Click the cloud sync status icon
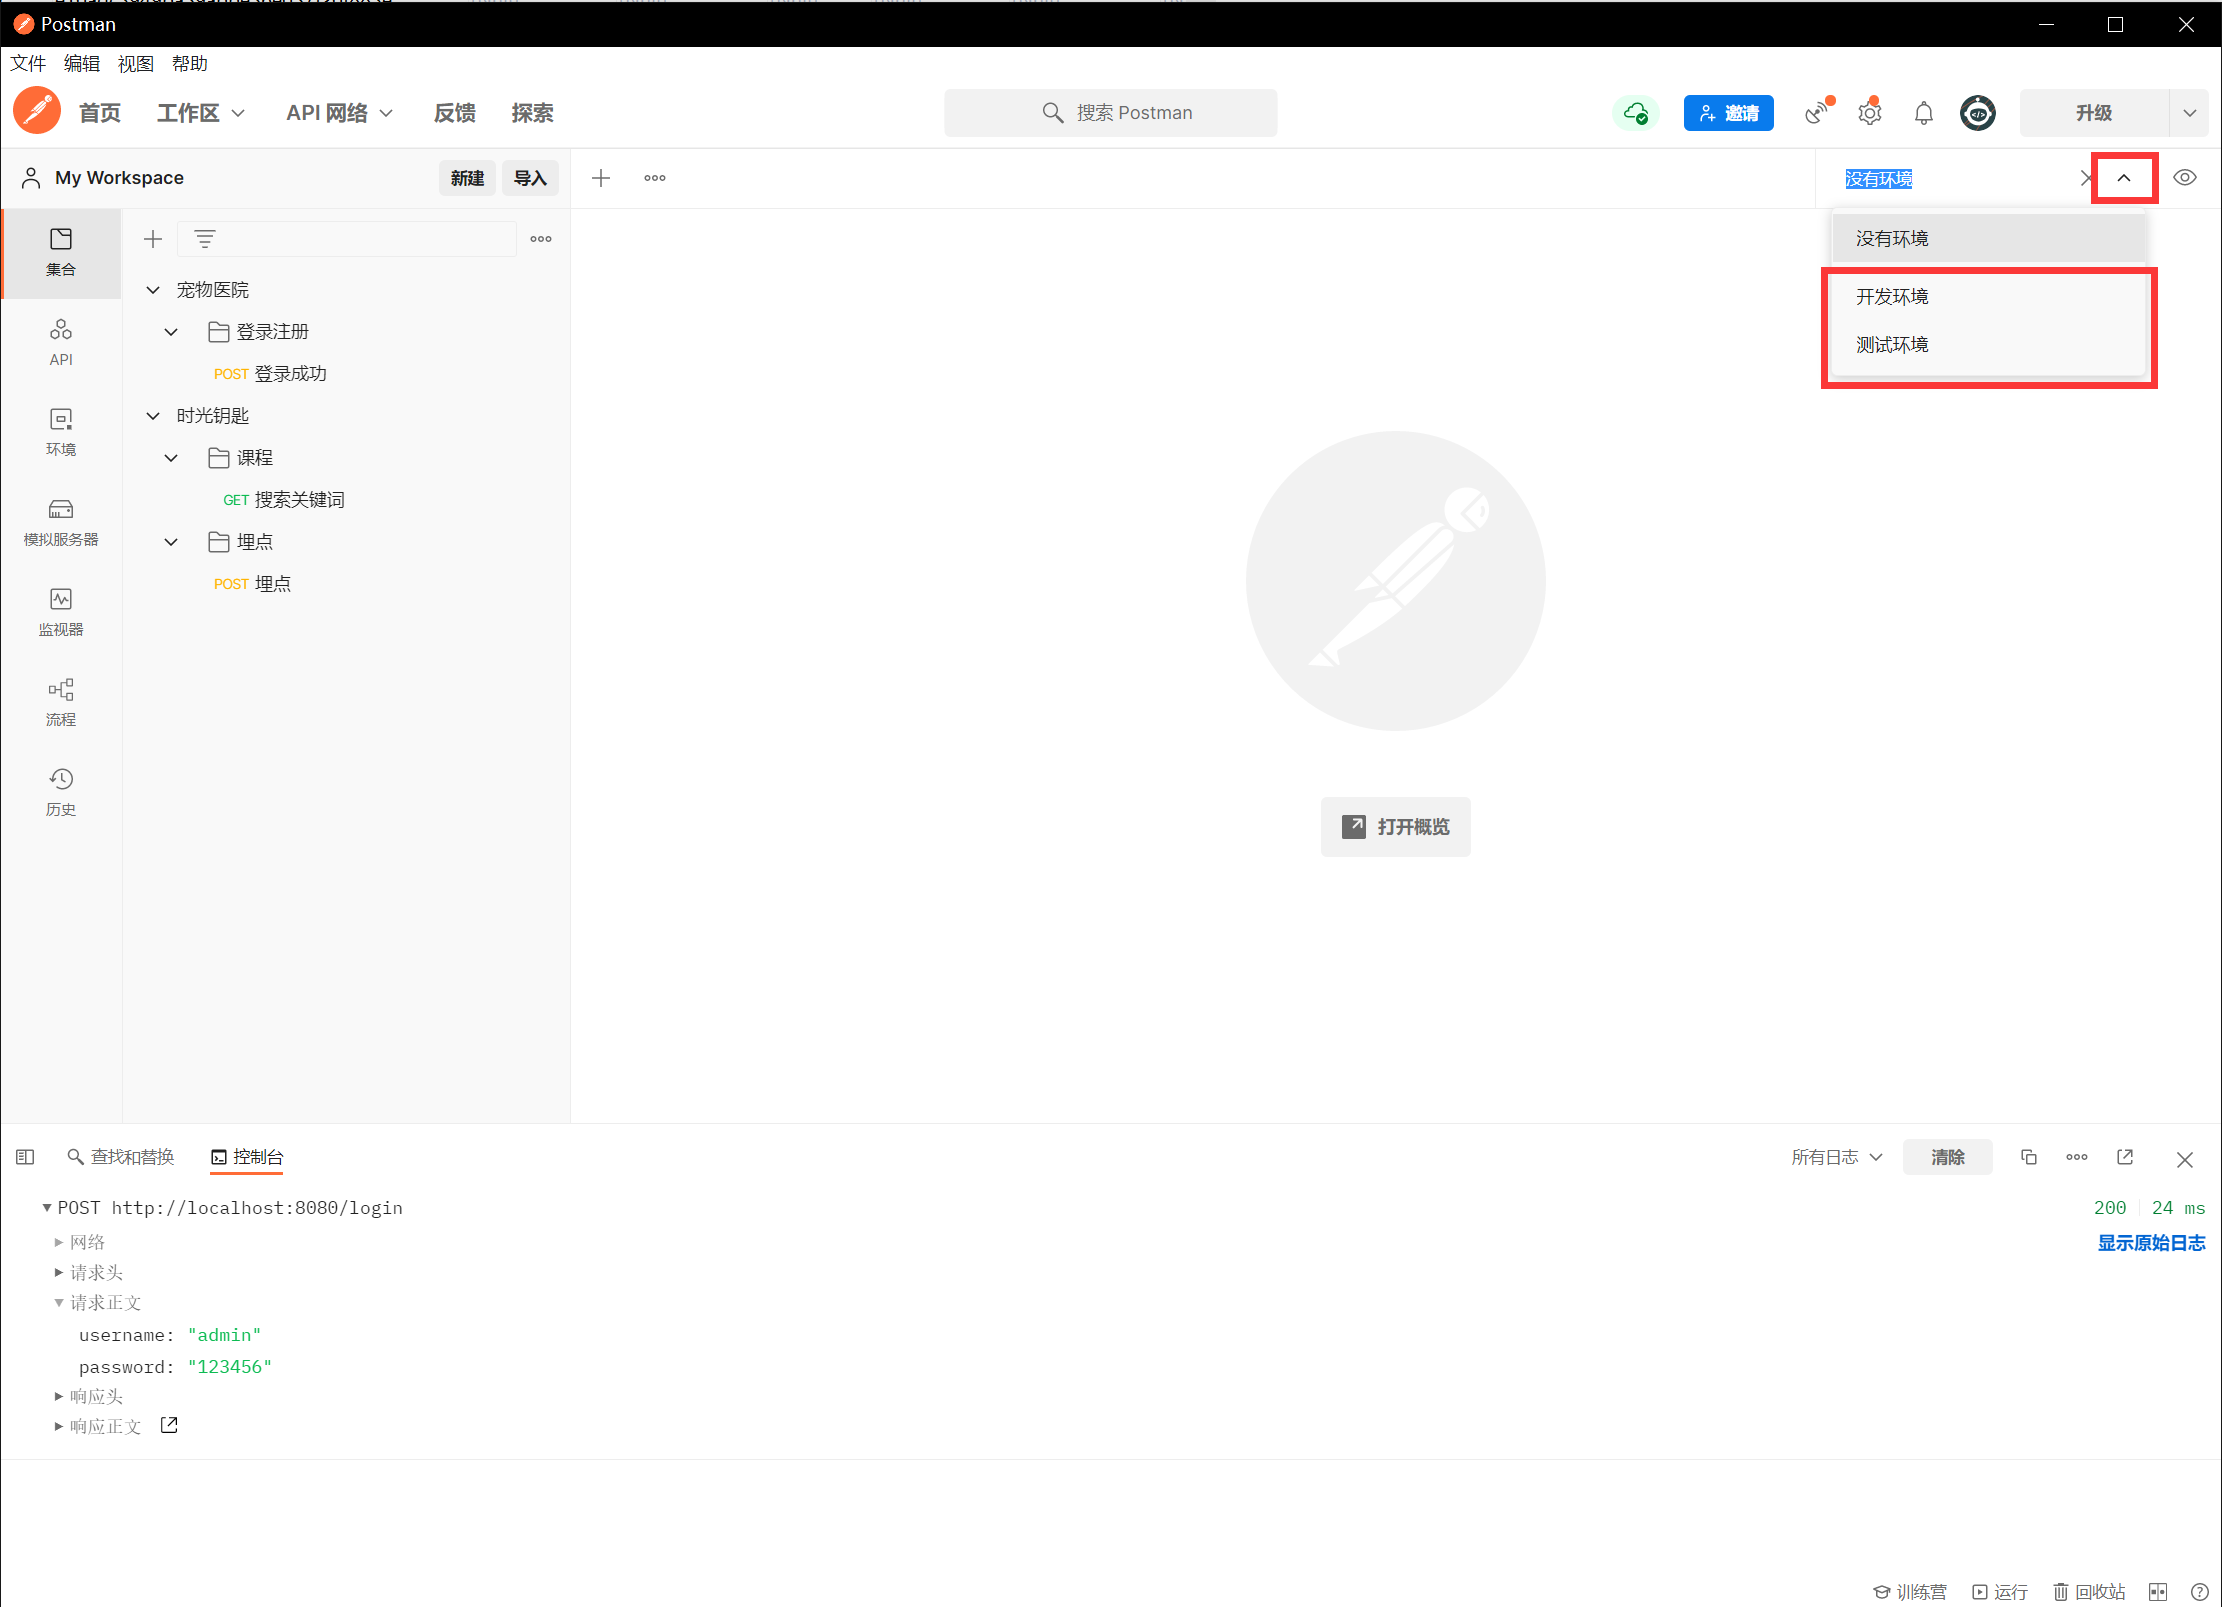Image resolution: width=2222 pixels, height=1607 pixels. point(1635,113)
